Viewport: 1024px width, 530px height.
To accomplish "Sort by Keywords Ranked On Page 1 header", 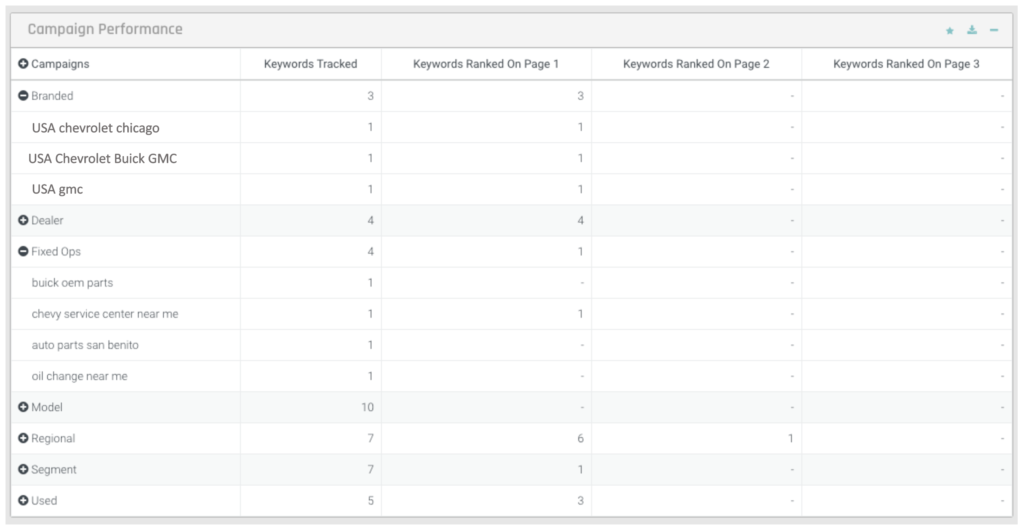I will pos(486,64).
